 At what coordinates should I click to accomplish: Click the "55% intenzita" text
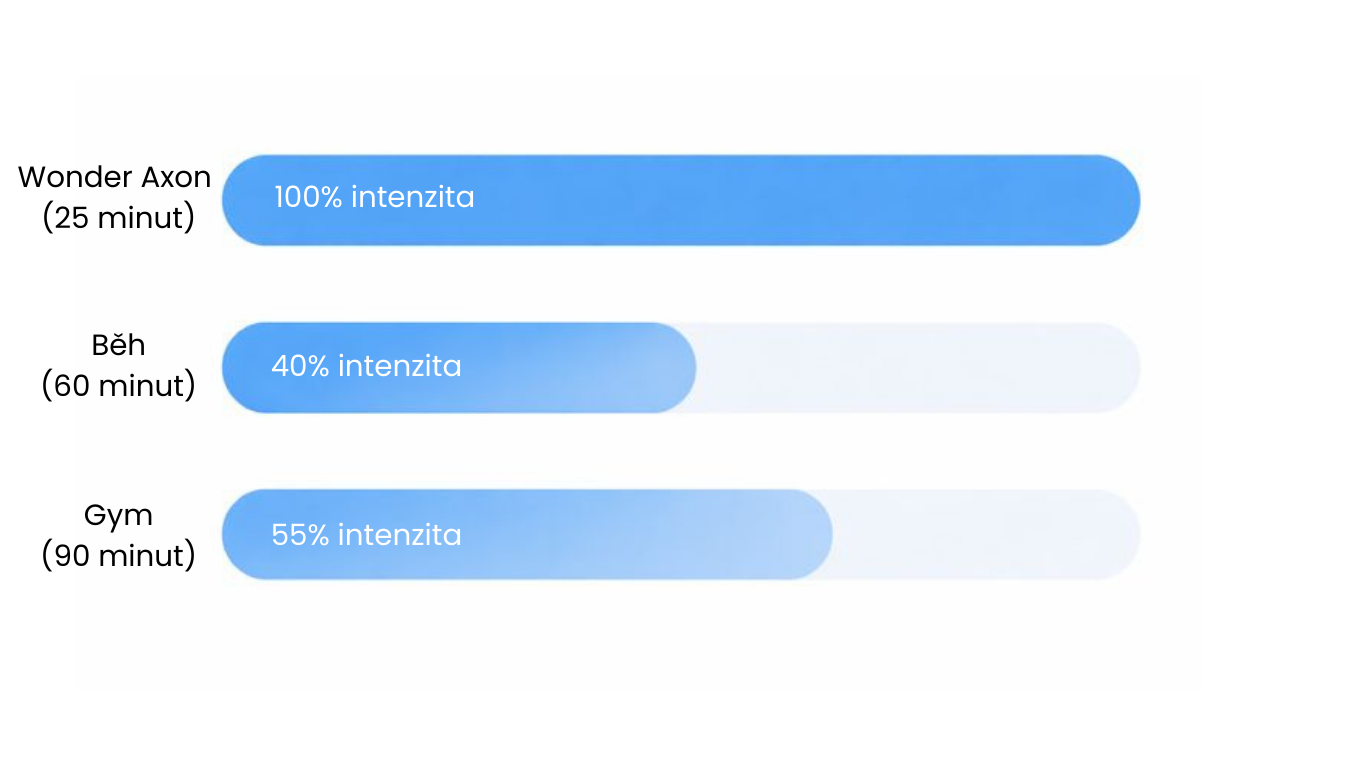coord(366,535)
